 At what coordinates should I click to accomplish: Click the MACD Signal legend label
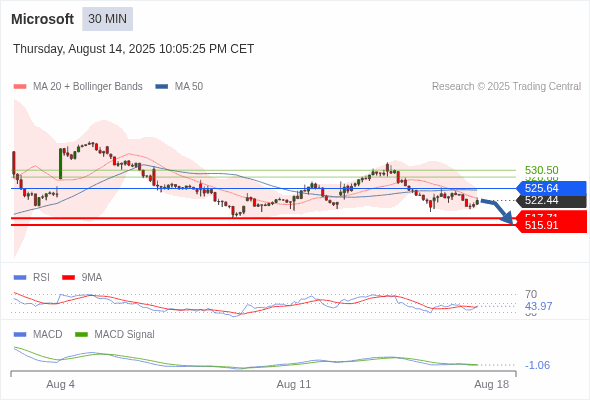tap(125, 334)
